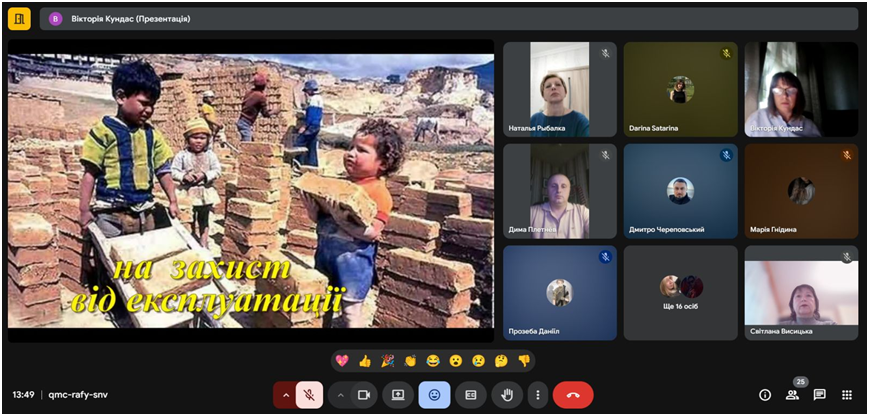Viewport: 869px width, 416px height.
Task: Send the thumbs down reaction
Action: click(x=524, y=360)
